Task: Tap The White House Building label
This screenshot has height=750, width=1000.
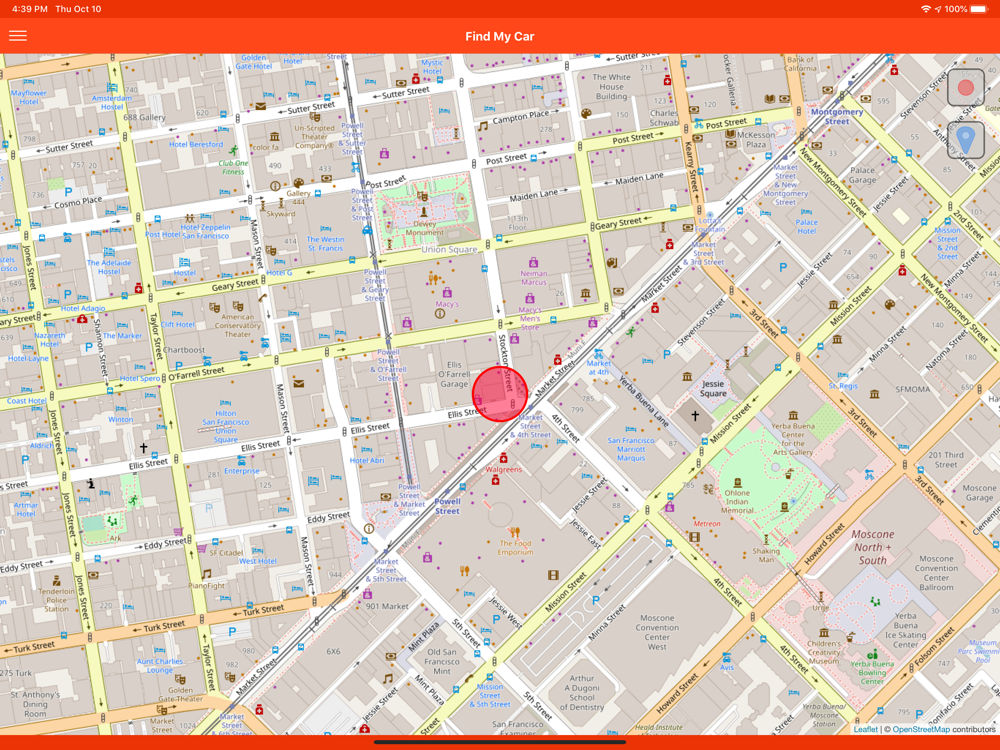Action: 611,87
